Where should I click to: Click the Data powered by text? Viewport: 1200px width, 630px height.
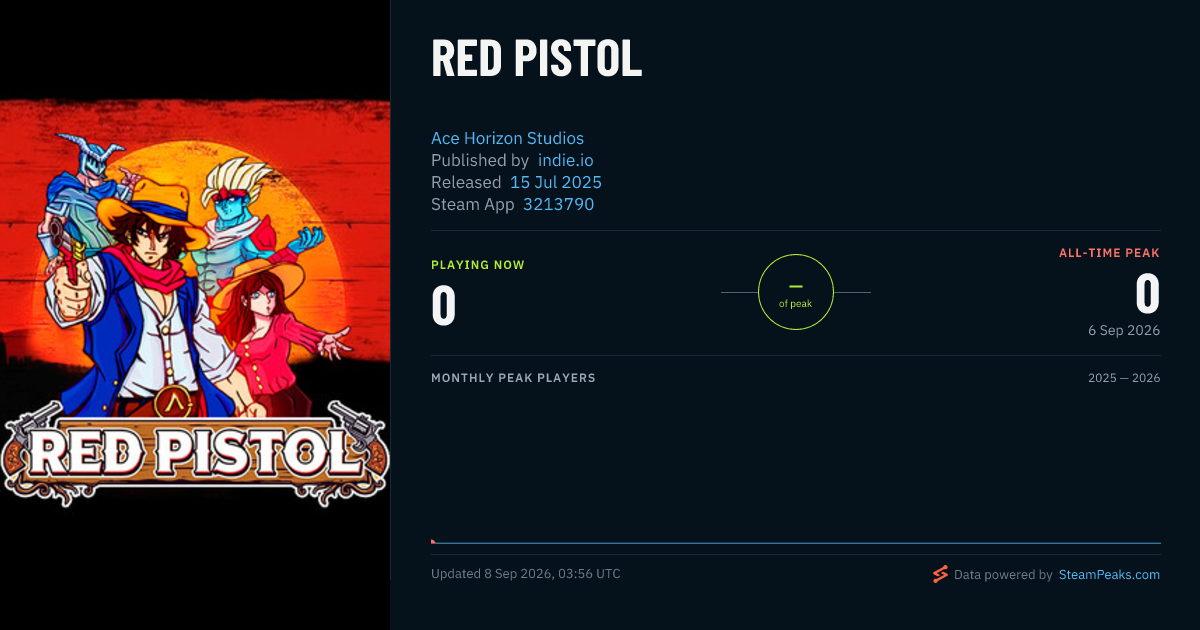pos(1003,575)
